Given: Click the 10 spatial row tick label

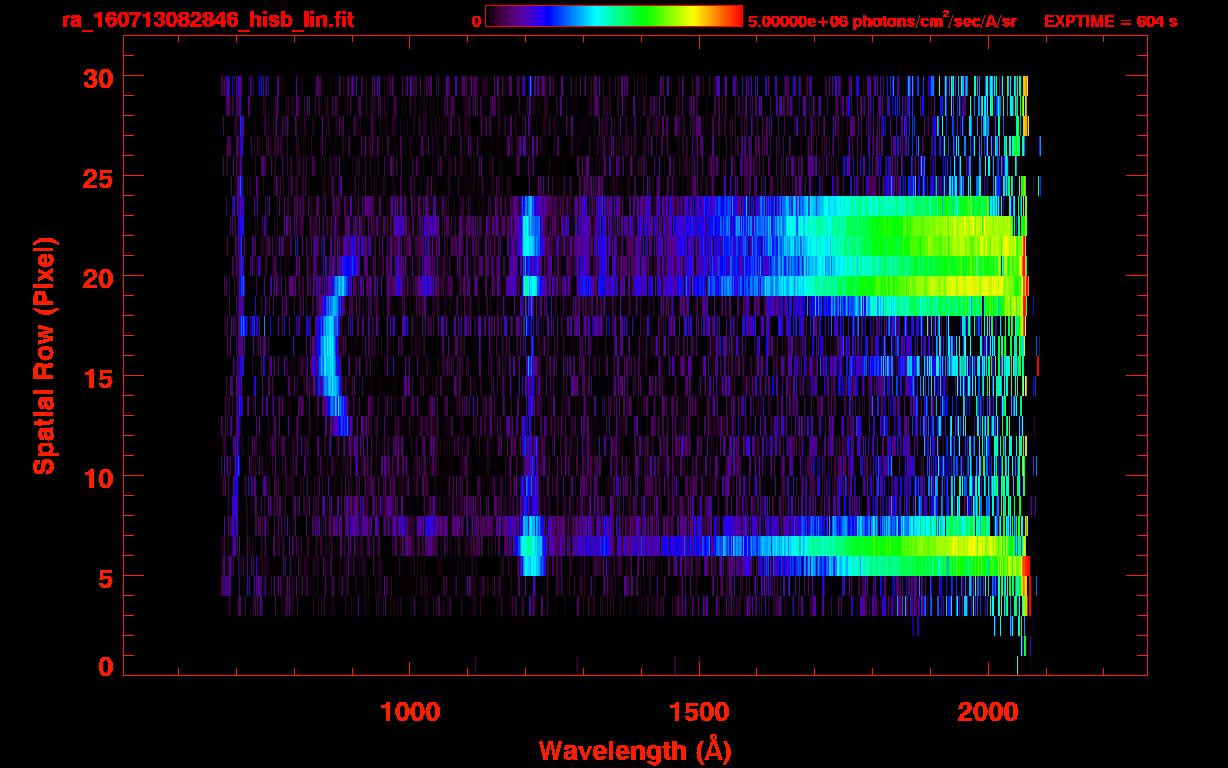Looking at the screenshot, I should [100, 477].
